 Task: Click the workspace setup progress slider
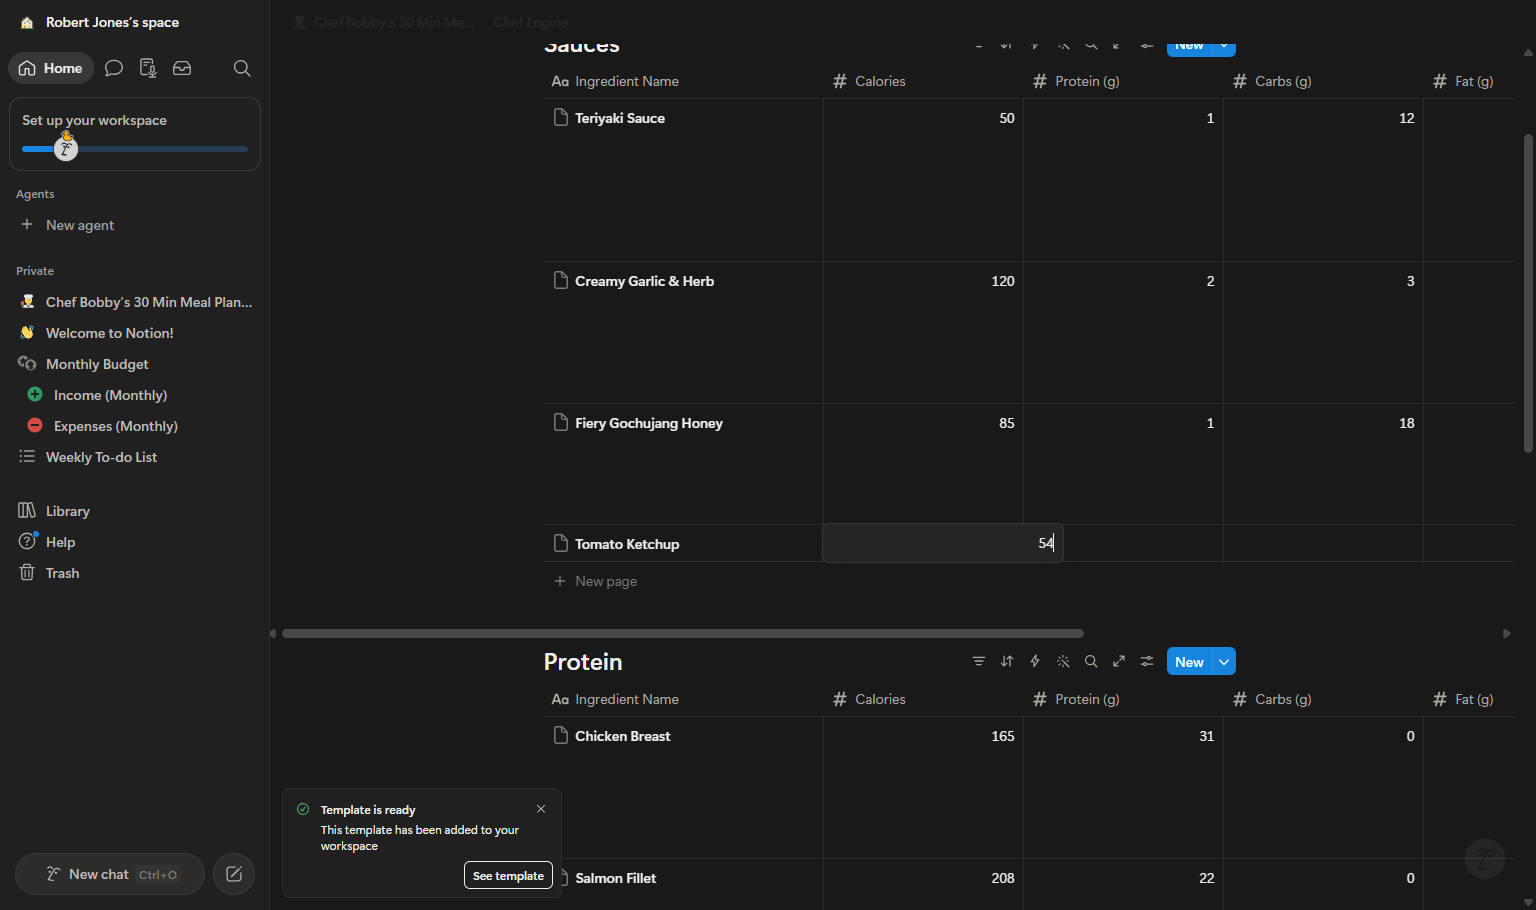[135, 149]
